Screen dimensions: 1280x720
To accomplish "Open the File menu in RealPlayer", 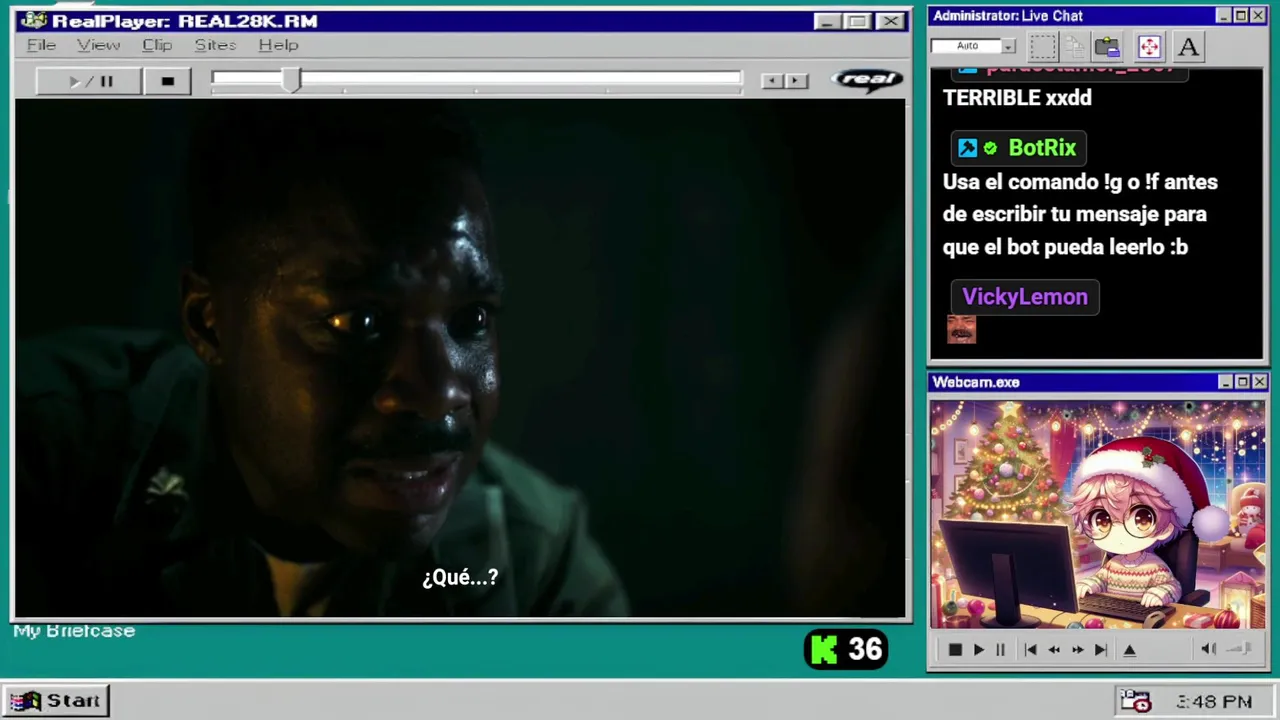I will pos(41,45).
